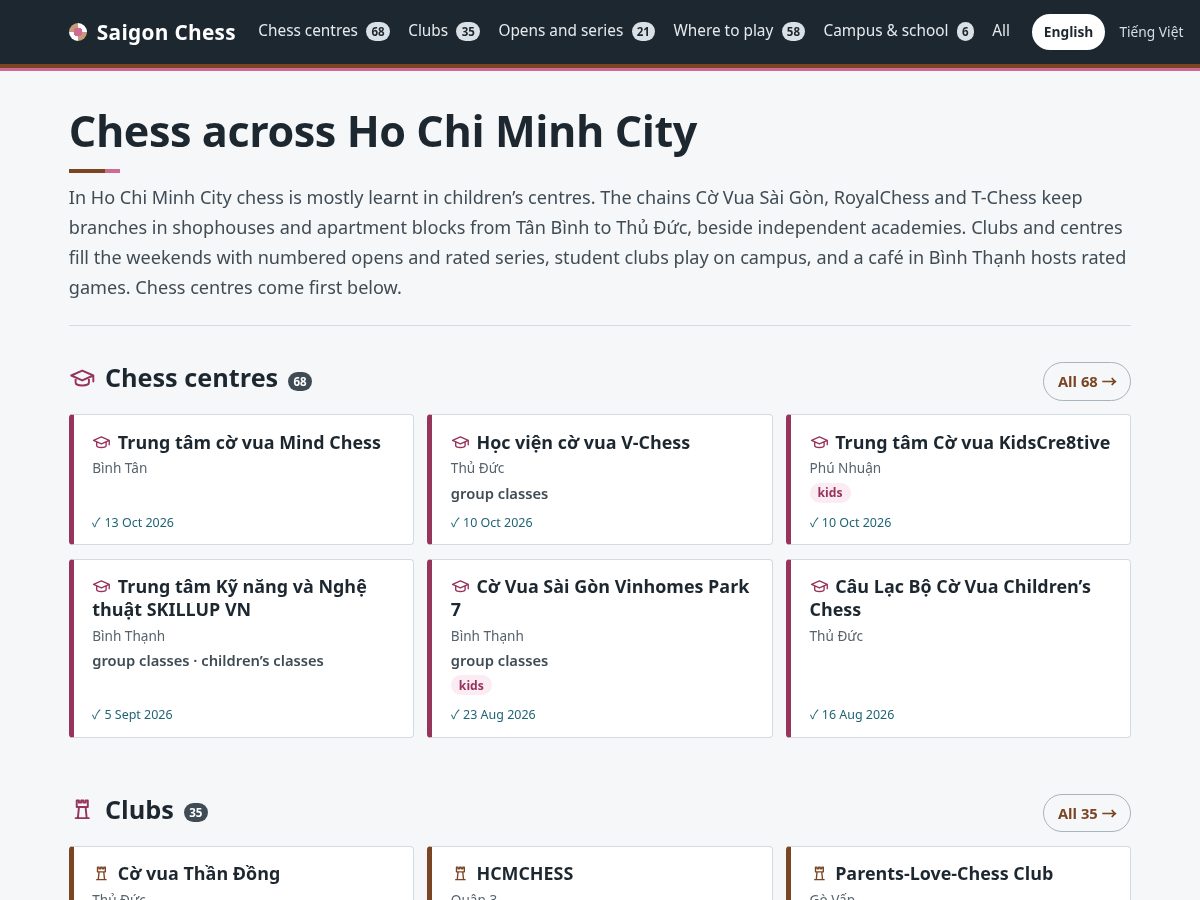Screen dimensions: 1200x900
Task: Click the 35 badge beside Clubs heading
Action: click(x=196, y=813)
